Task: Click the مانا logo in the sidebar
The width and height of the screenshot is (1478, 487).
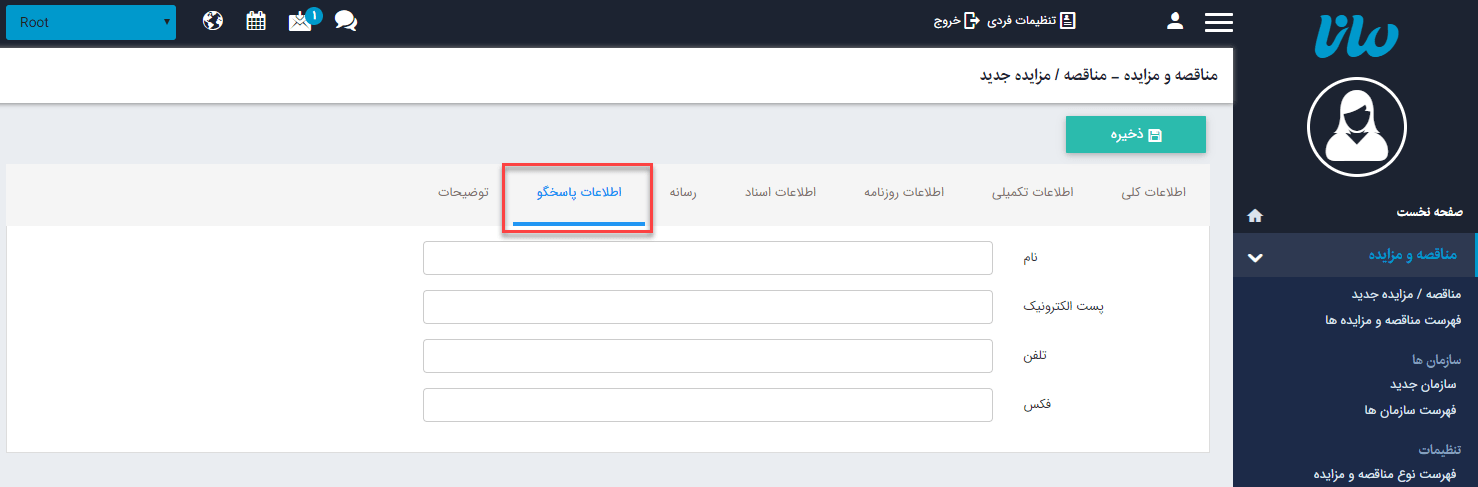Action: (x=1357, y=37)
